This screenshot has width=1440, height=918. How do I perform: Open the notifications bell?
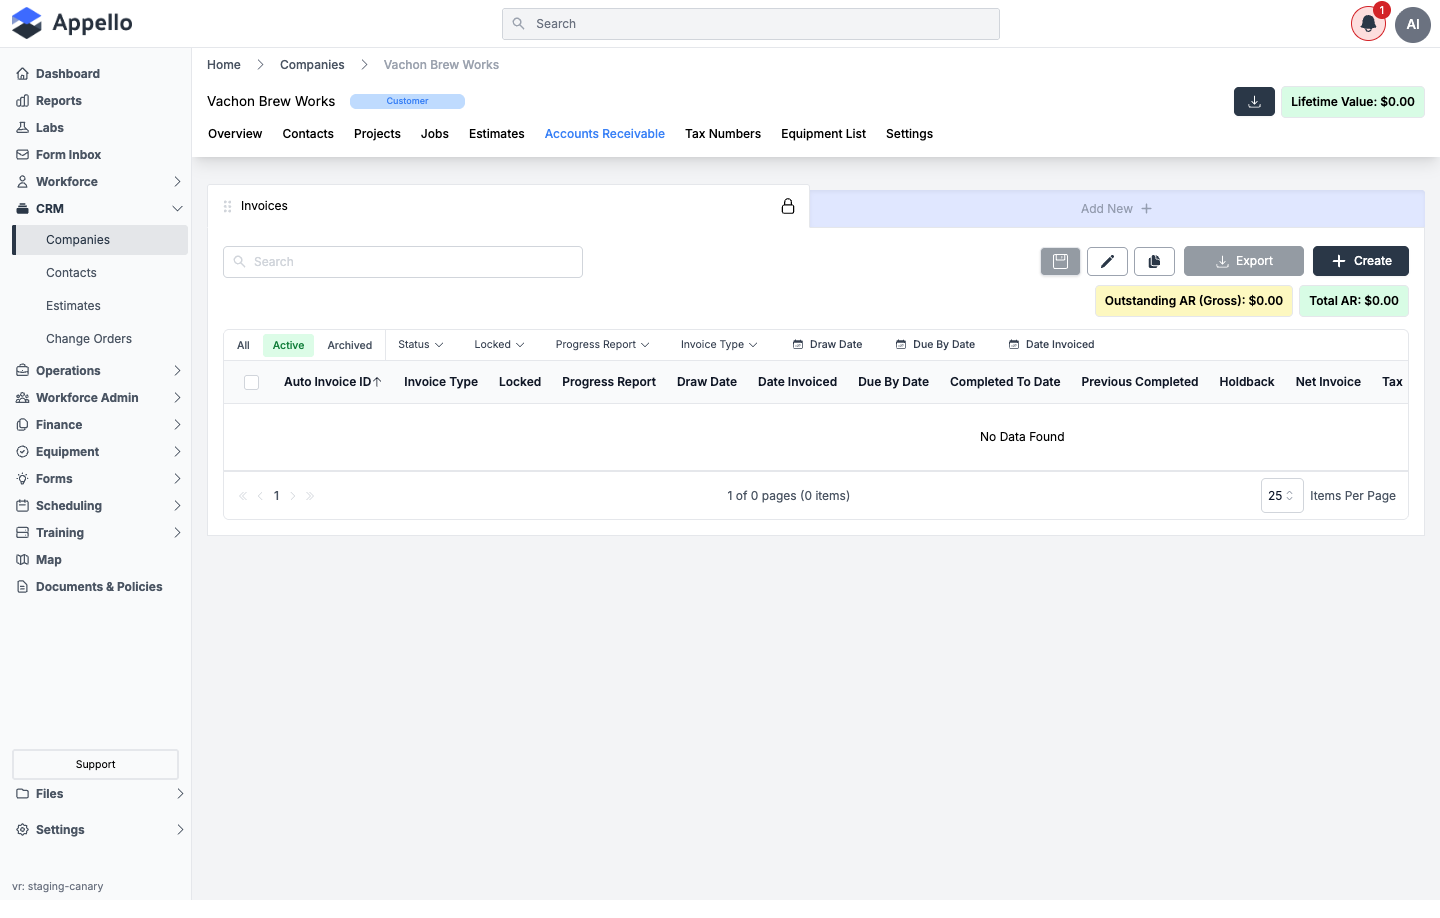point(1368,24)
